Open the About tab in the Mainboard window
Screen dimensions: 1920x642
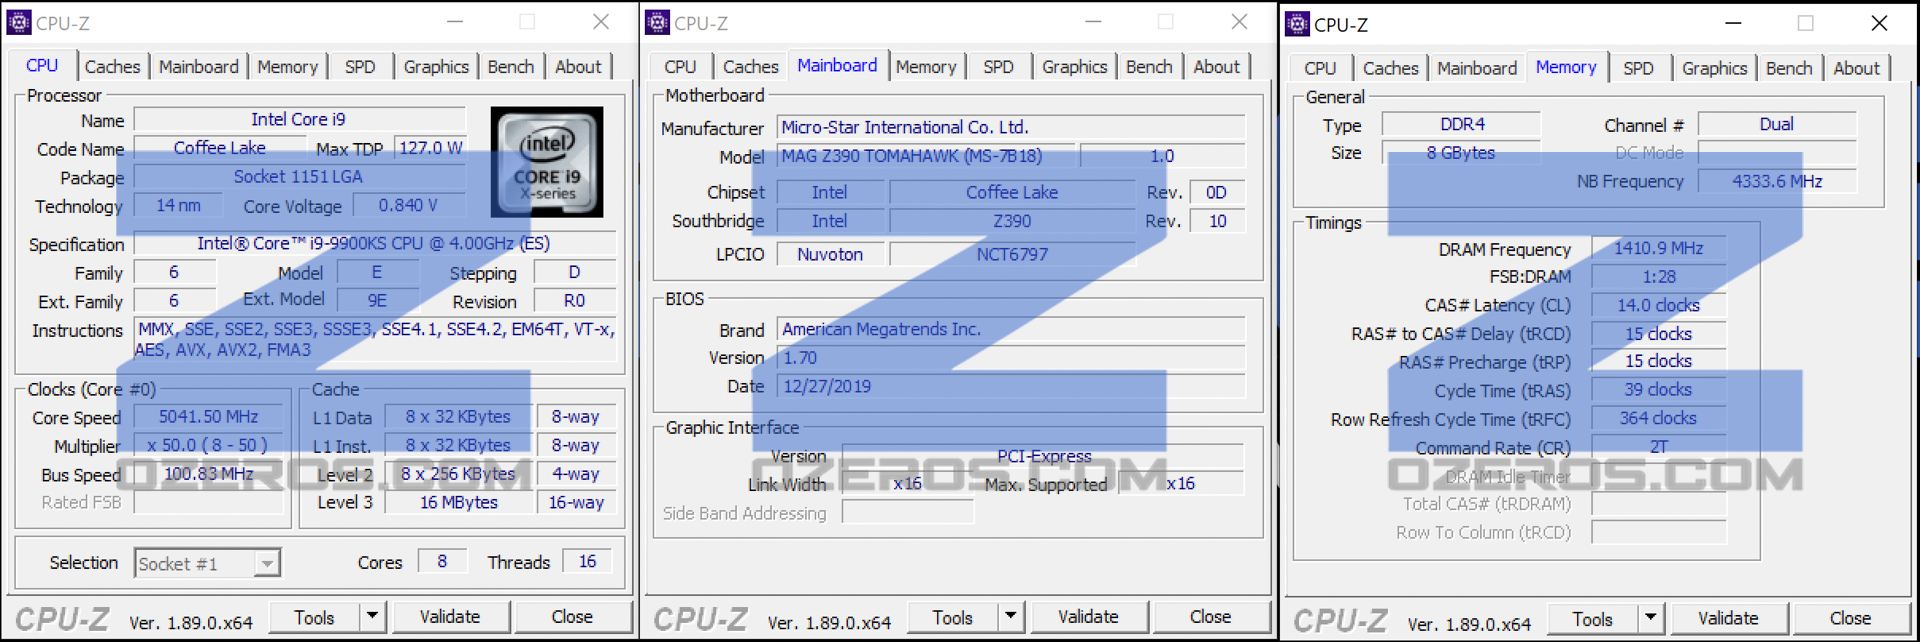tap(1216, 67)
